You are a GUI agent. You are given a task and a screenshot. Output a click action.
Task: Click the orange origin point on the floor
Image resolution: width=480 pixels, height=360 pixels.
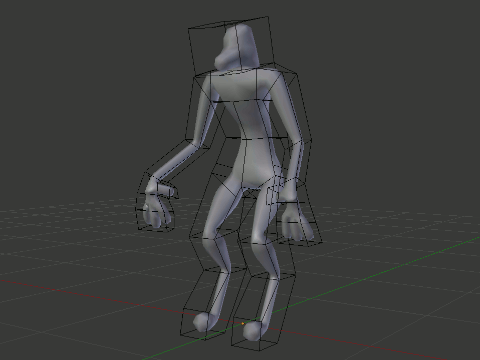point(243,323)
